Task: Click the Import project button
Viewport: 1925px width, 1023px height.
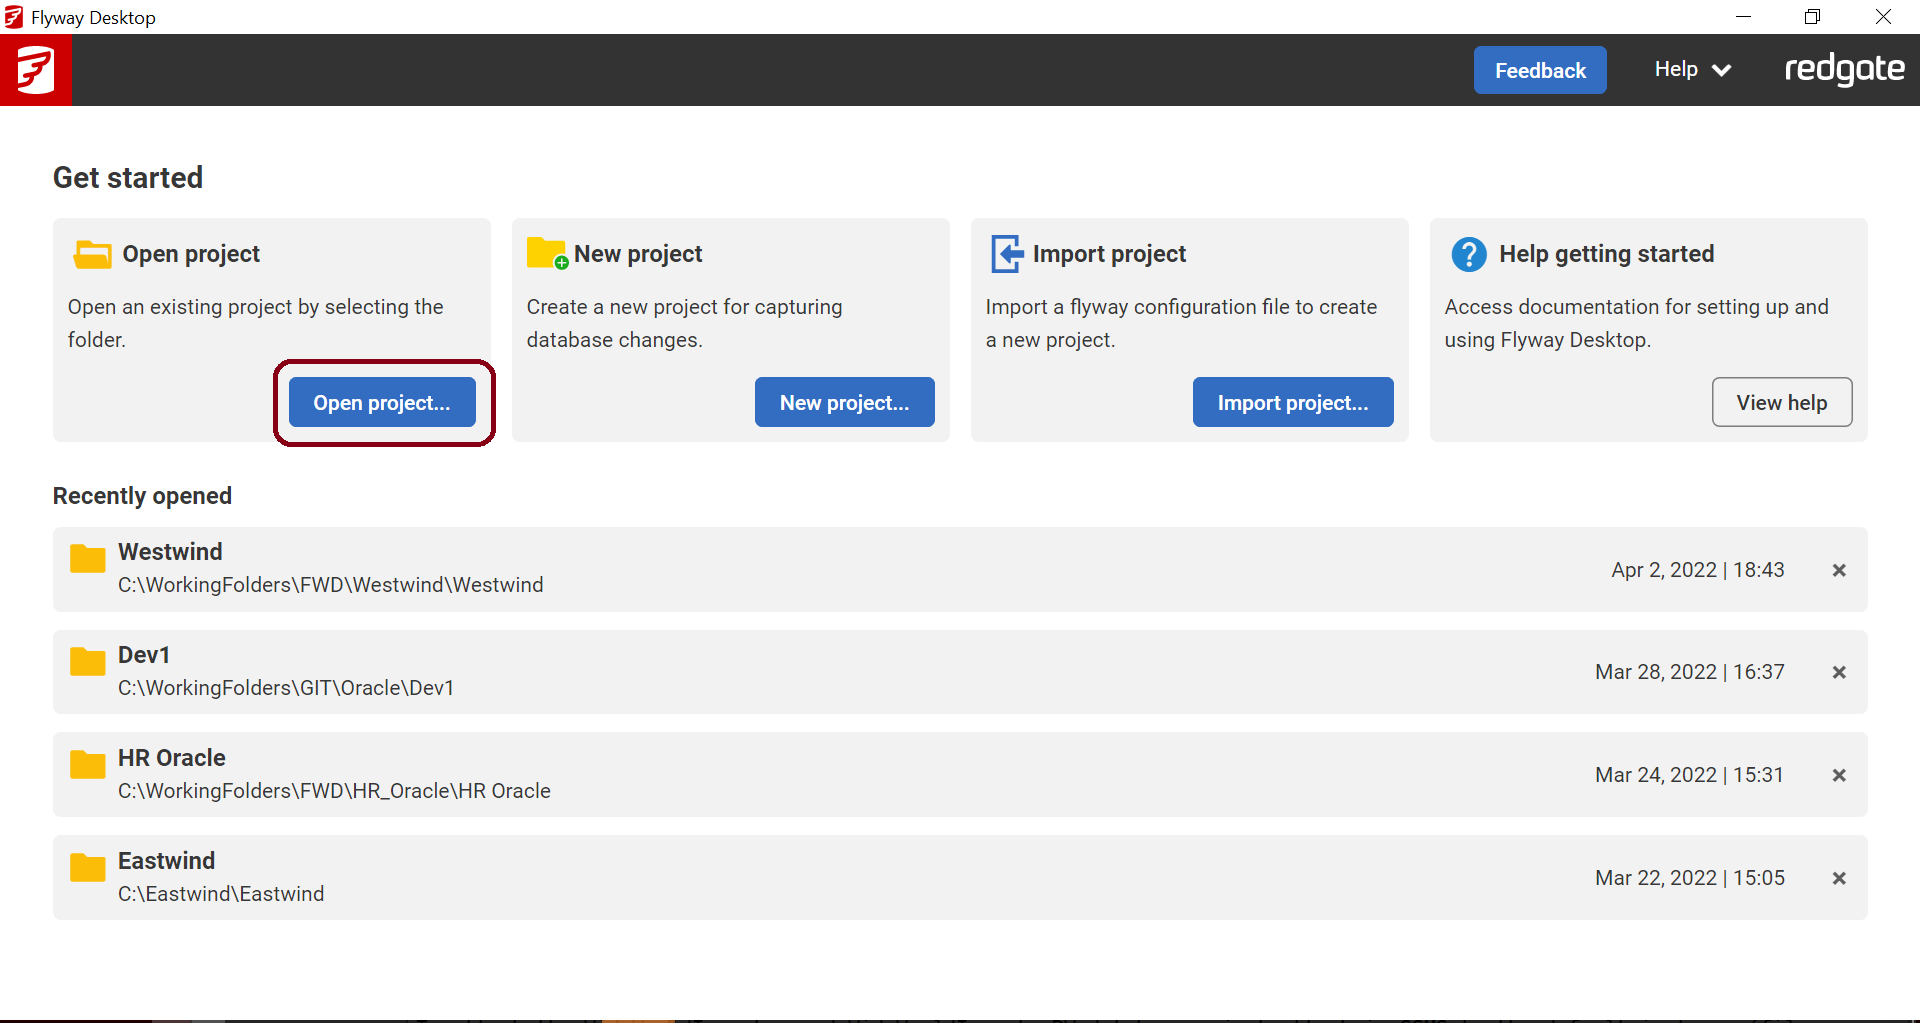Action: click(1293, 402)
